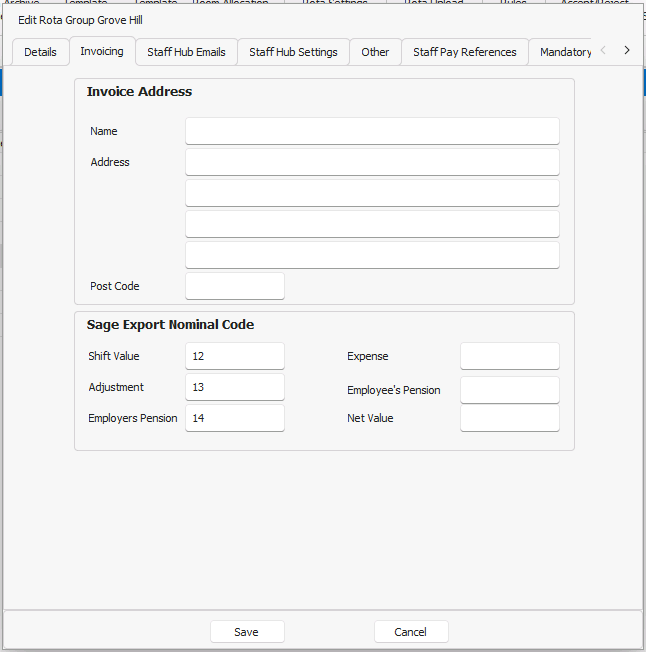Click the last Address line field
The image size is (646, 652).
tap(372, 255)
